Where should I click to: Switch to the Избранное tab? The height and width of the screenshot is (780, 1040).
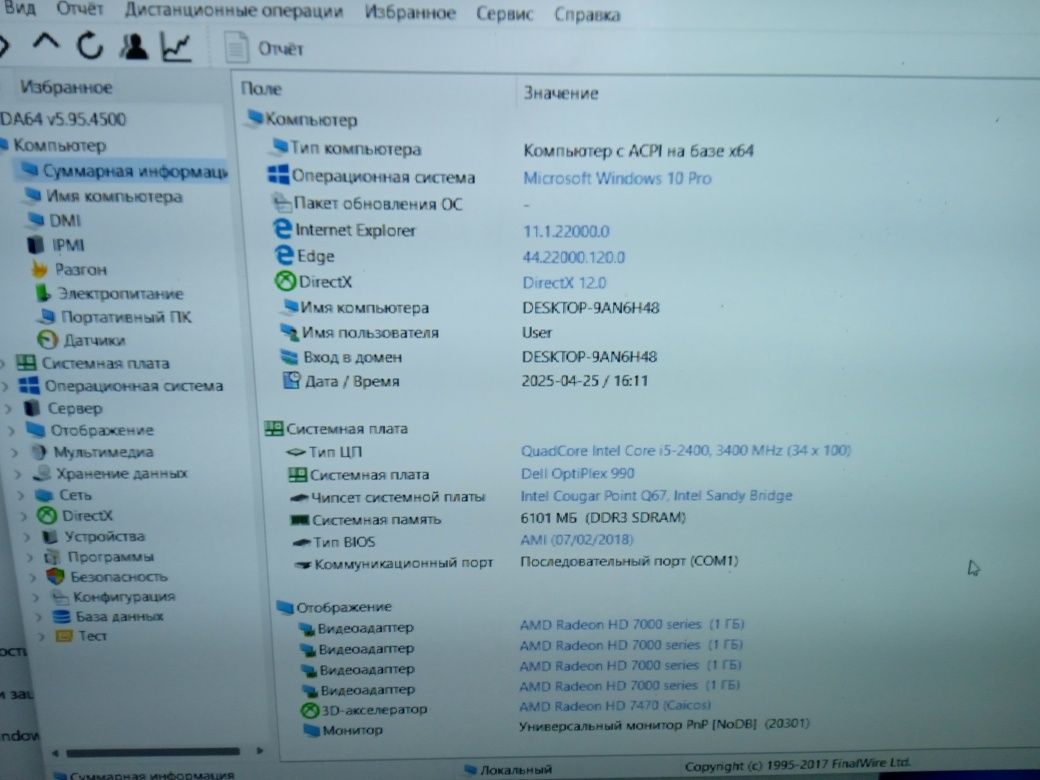coord(66,87)
